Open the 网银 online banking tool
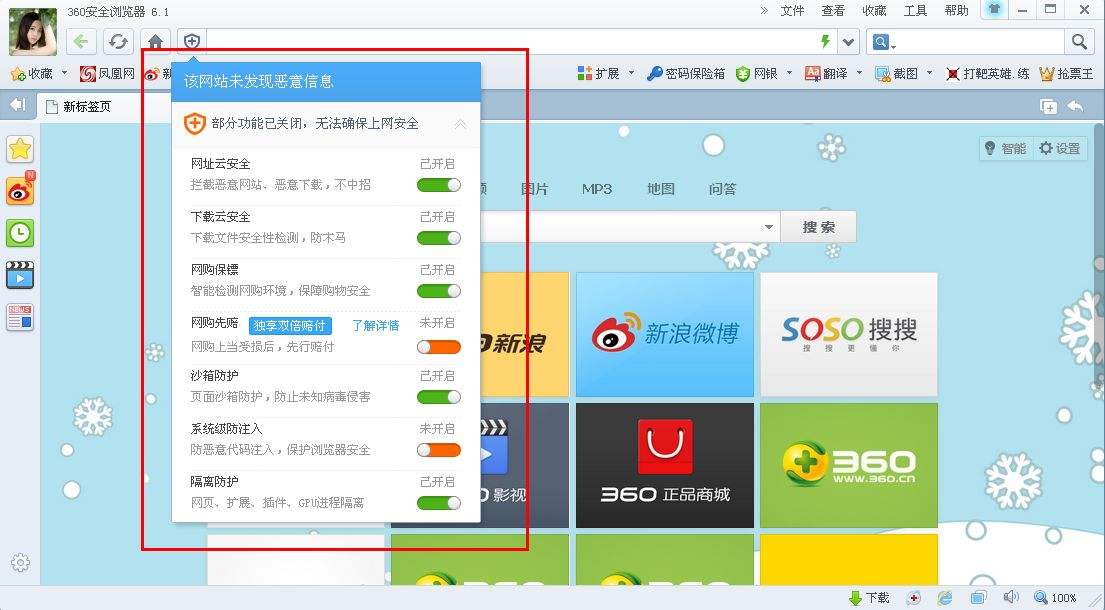1105x610 pixels. click(757, 73)
